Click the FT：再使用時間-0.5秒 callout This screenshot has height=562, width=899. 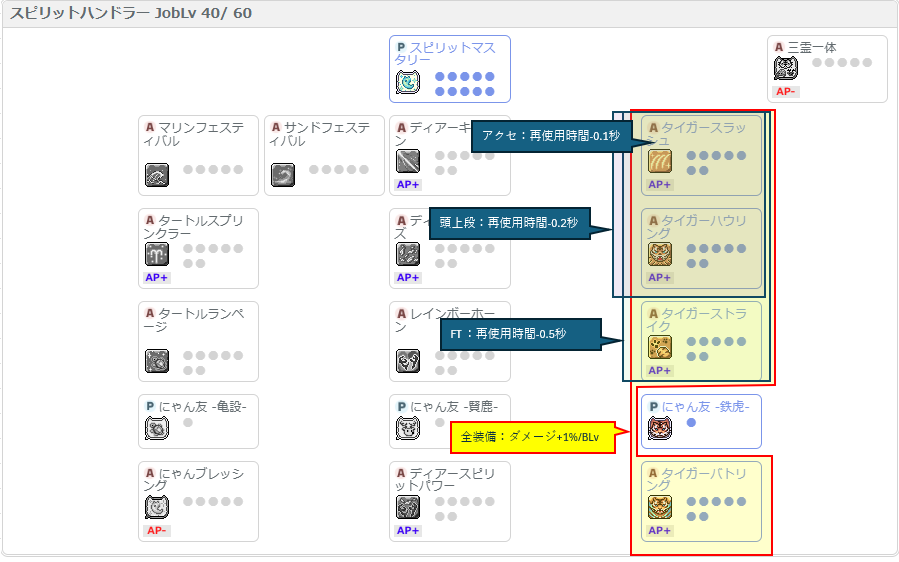[521, 334]
